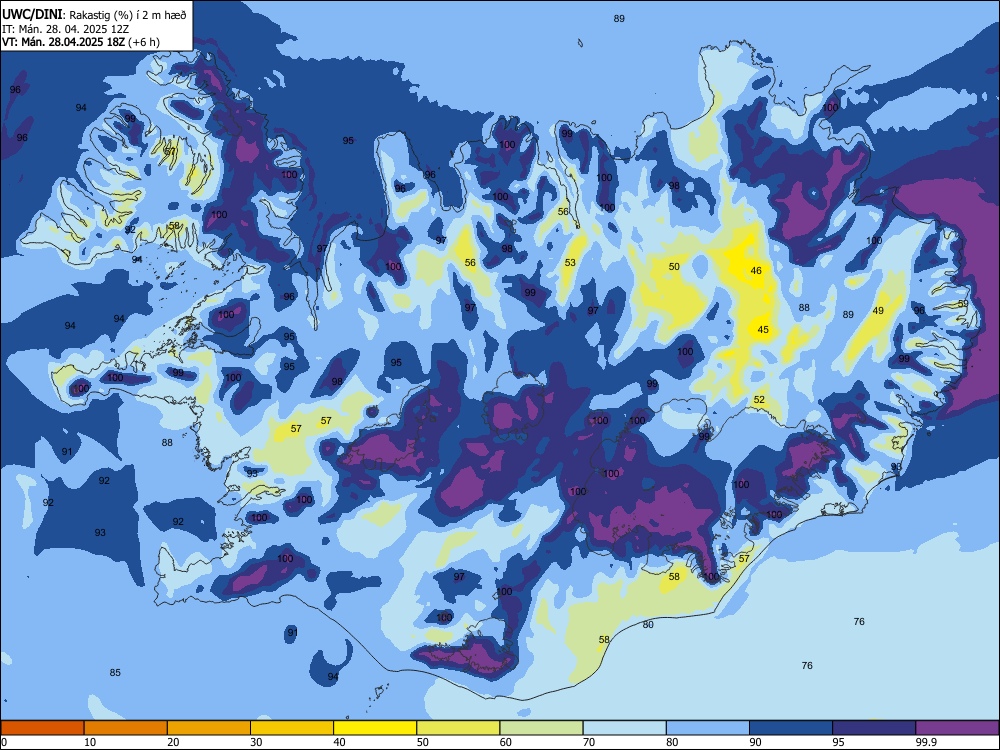This screenshot has height=750, width=1000.
Task: Select the 30–40 golden legend swatch
Action: coord(292,728)
